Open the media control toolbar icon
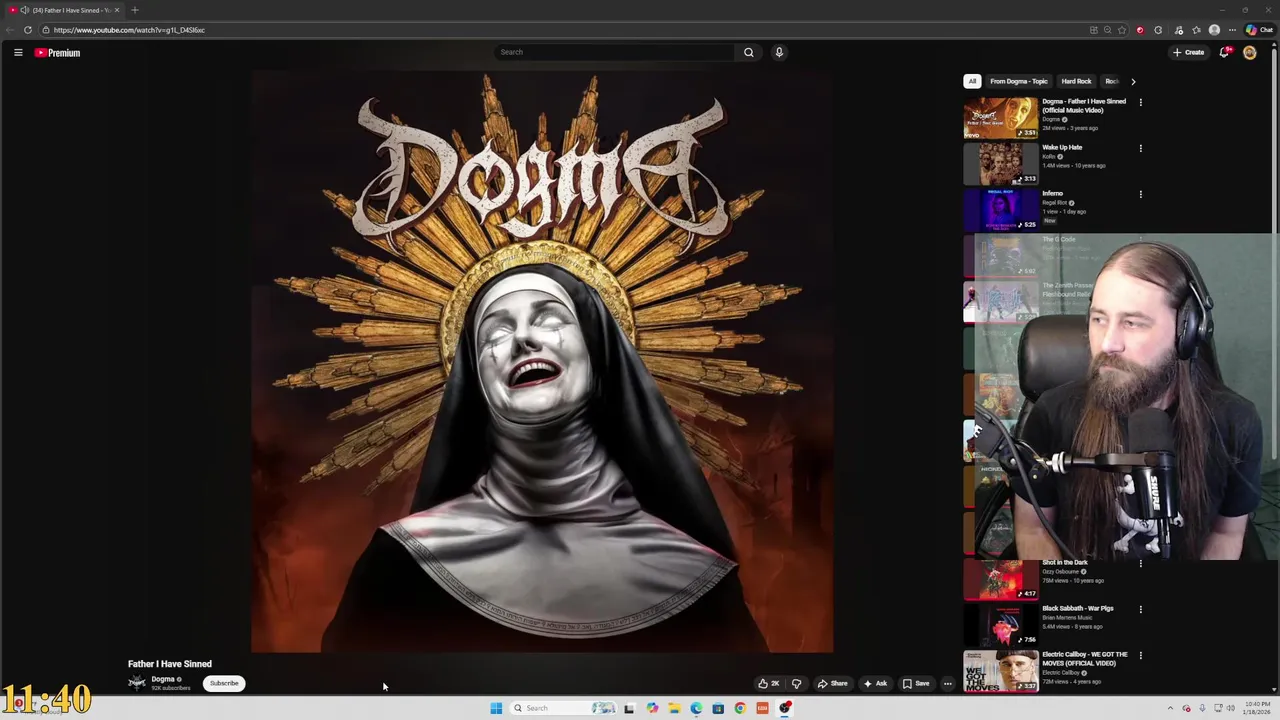 click(1179, 30)
